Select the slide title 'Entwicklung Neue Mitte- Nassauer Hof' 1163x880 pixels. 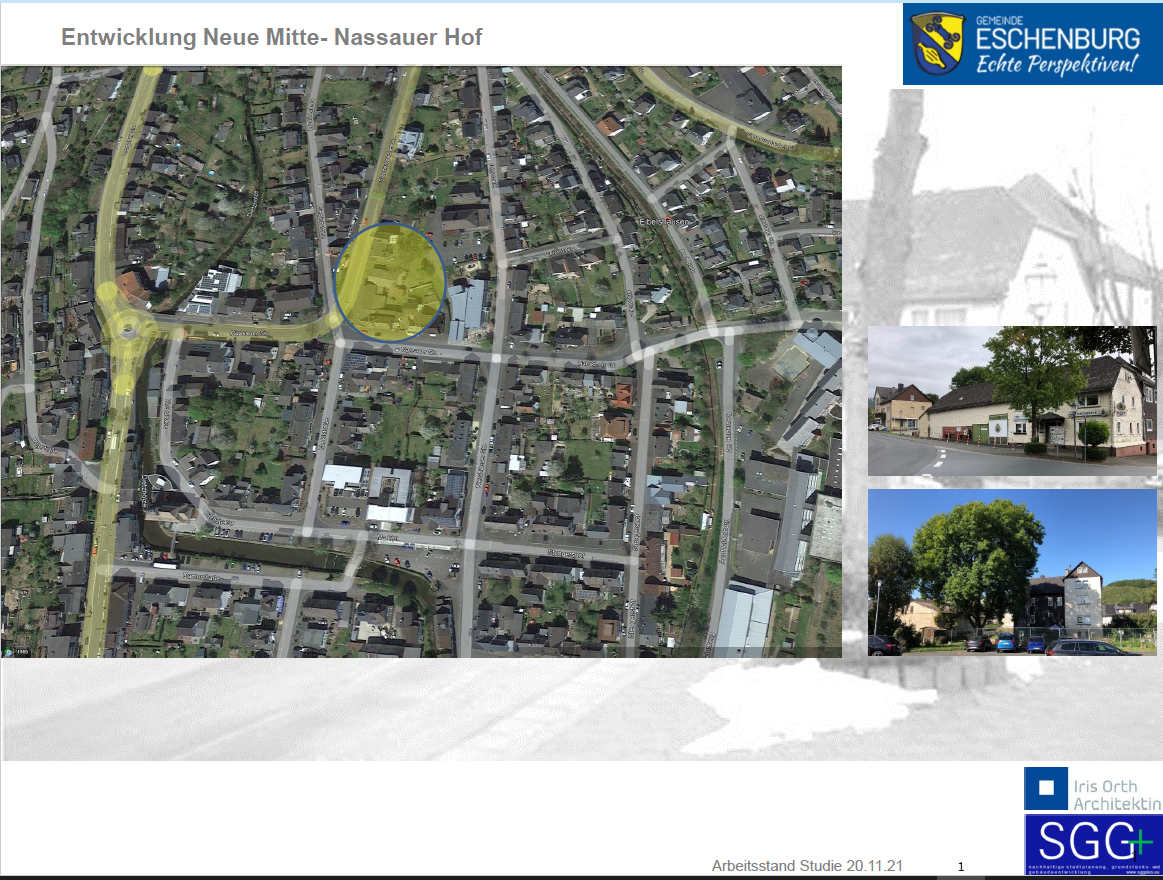[x=271, y=38]
